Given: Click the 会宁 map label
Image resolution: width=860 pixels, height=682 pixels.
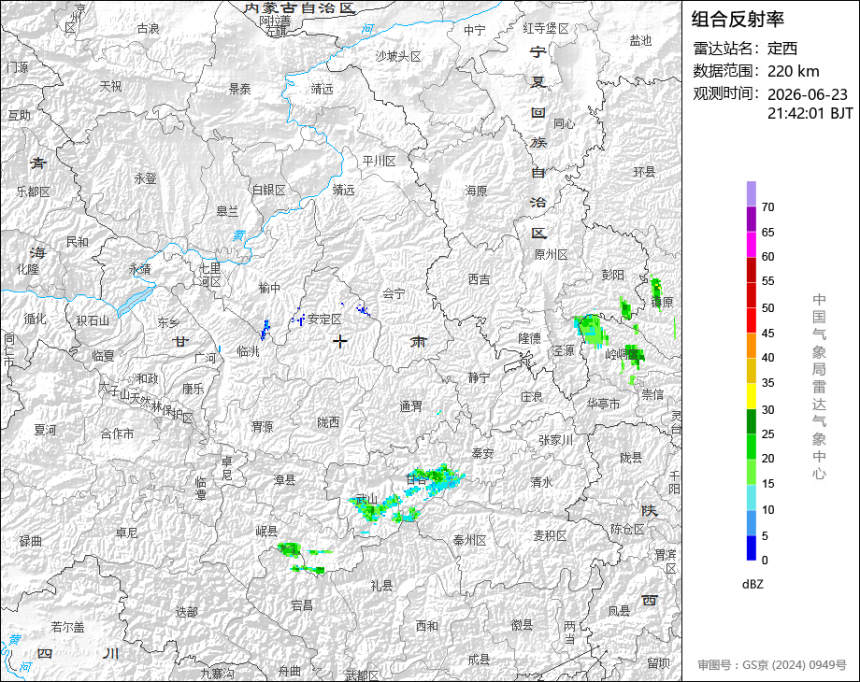Looking at the screenshot, I should point(393,294).
